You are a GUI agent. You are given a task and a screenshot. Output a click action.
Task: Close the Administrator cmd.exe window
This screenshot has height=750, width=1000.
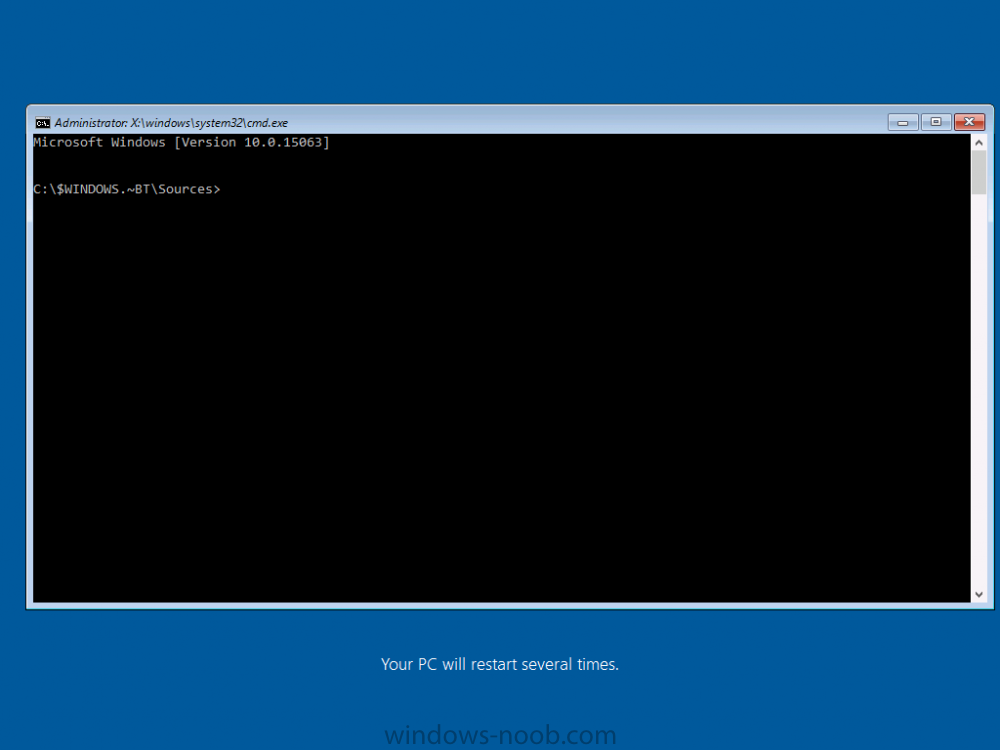pyautogui.click(x=969, y=122)
